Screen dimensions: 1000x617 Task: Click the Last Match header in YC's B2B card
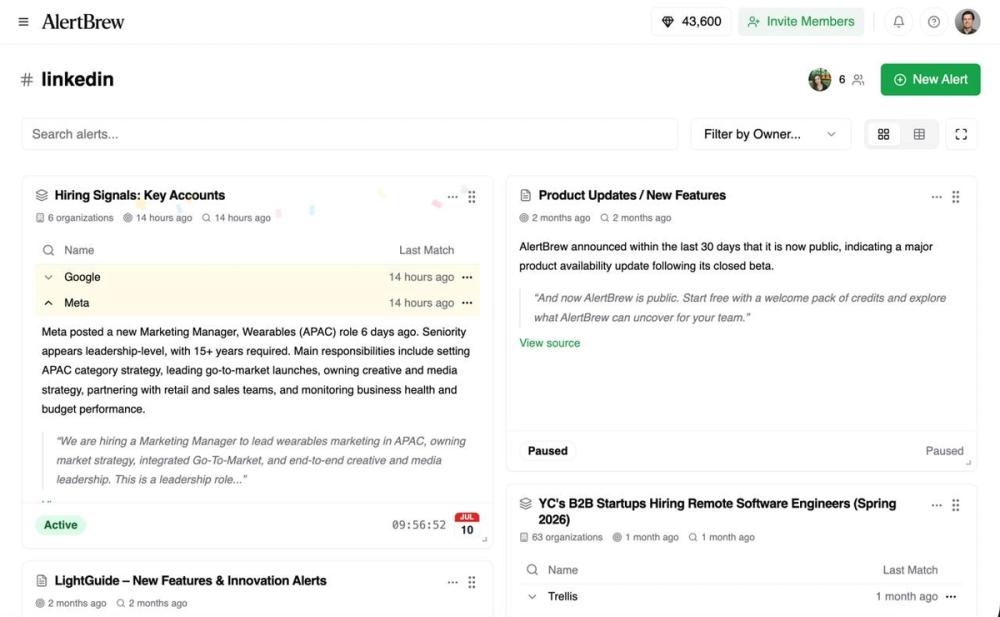point(910,570)
